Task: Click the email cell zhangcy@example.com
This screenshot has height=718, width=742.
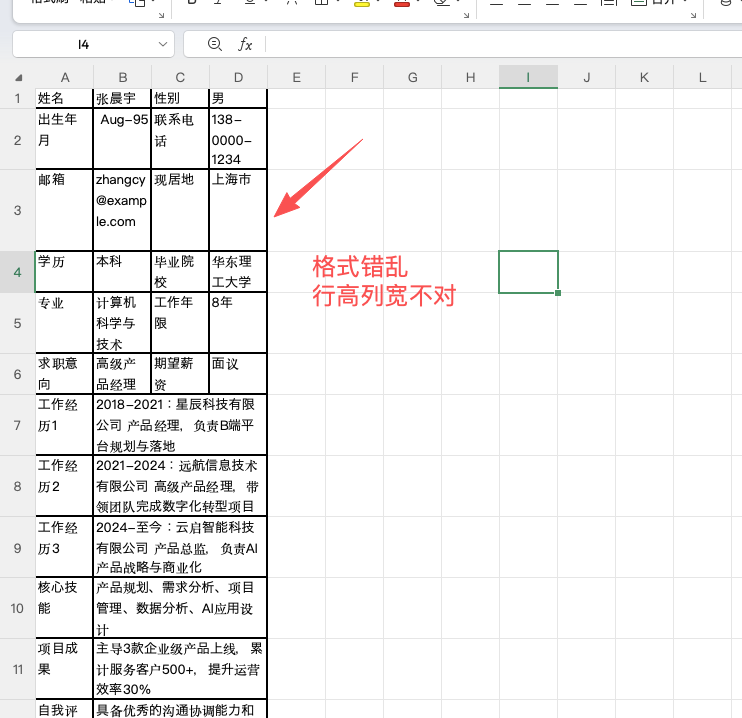Action: coord(122,210)
